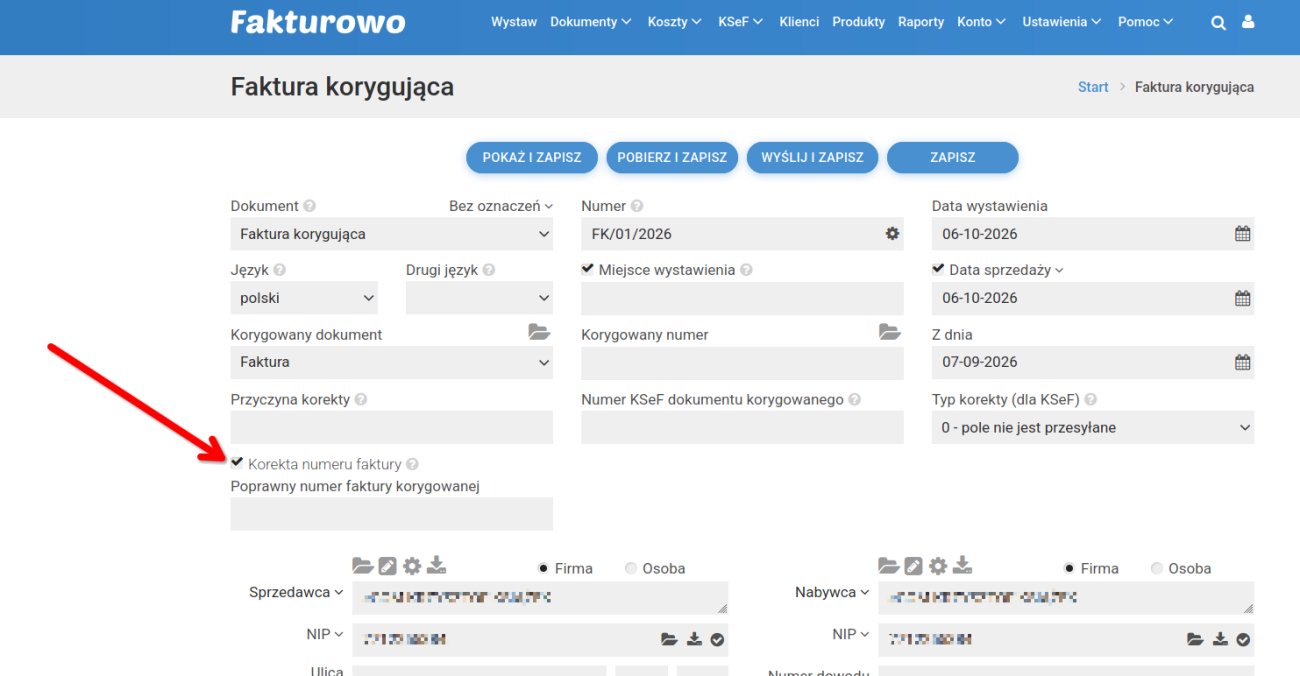Browse documents folder beside Korygowany dokument
Image resolution: width=1300 pixels, height=676 pixels.
[539, 332]
